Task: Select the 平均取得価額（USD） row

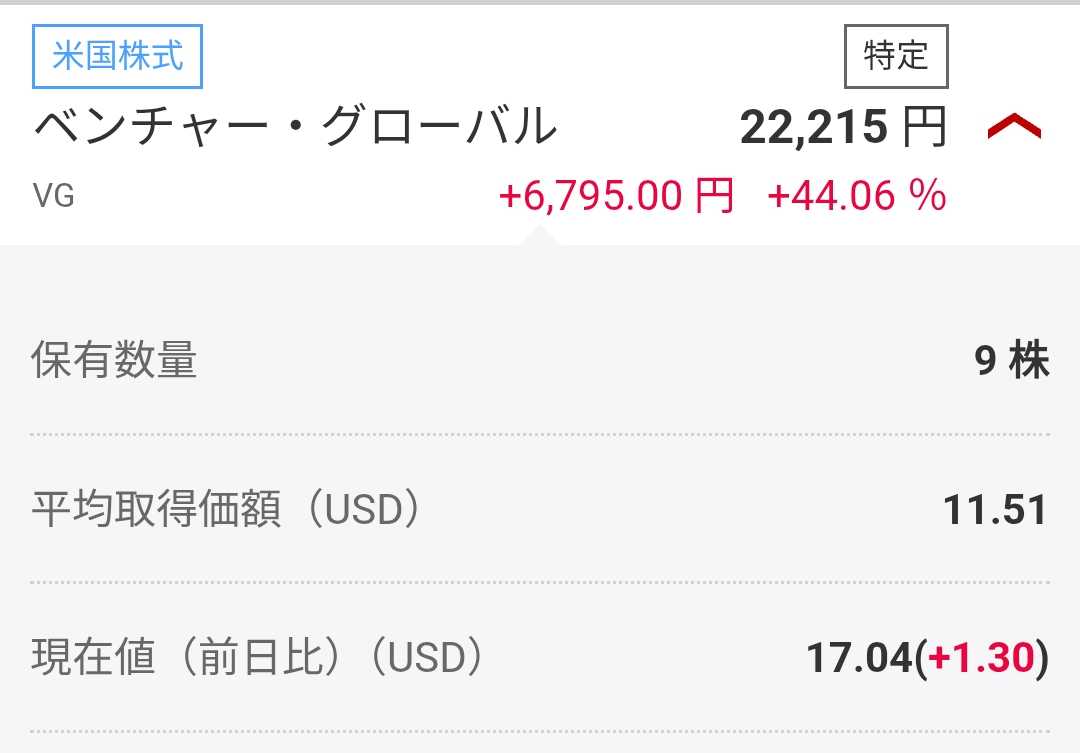Action: click(540, 509)
